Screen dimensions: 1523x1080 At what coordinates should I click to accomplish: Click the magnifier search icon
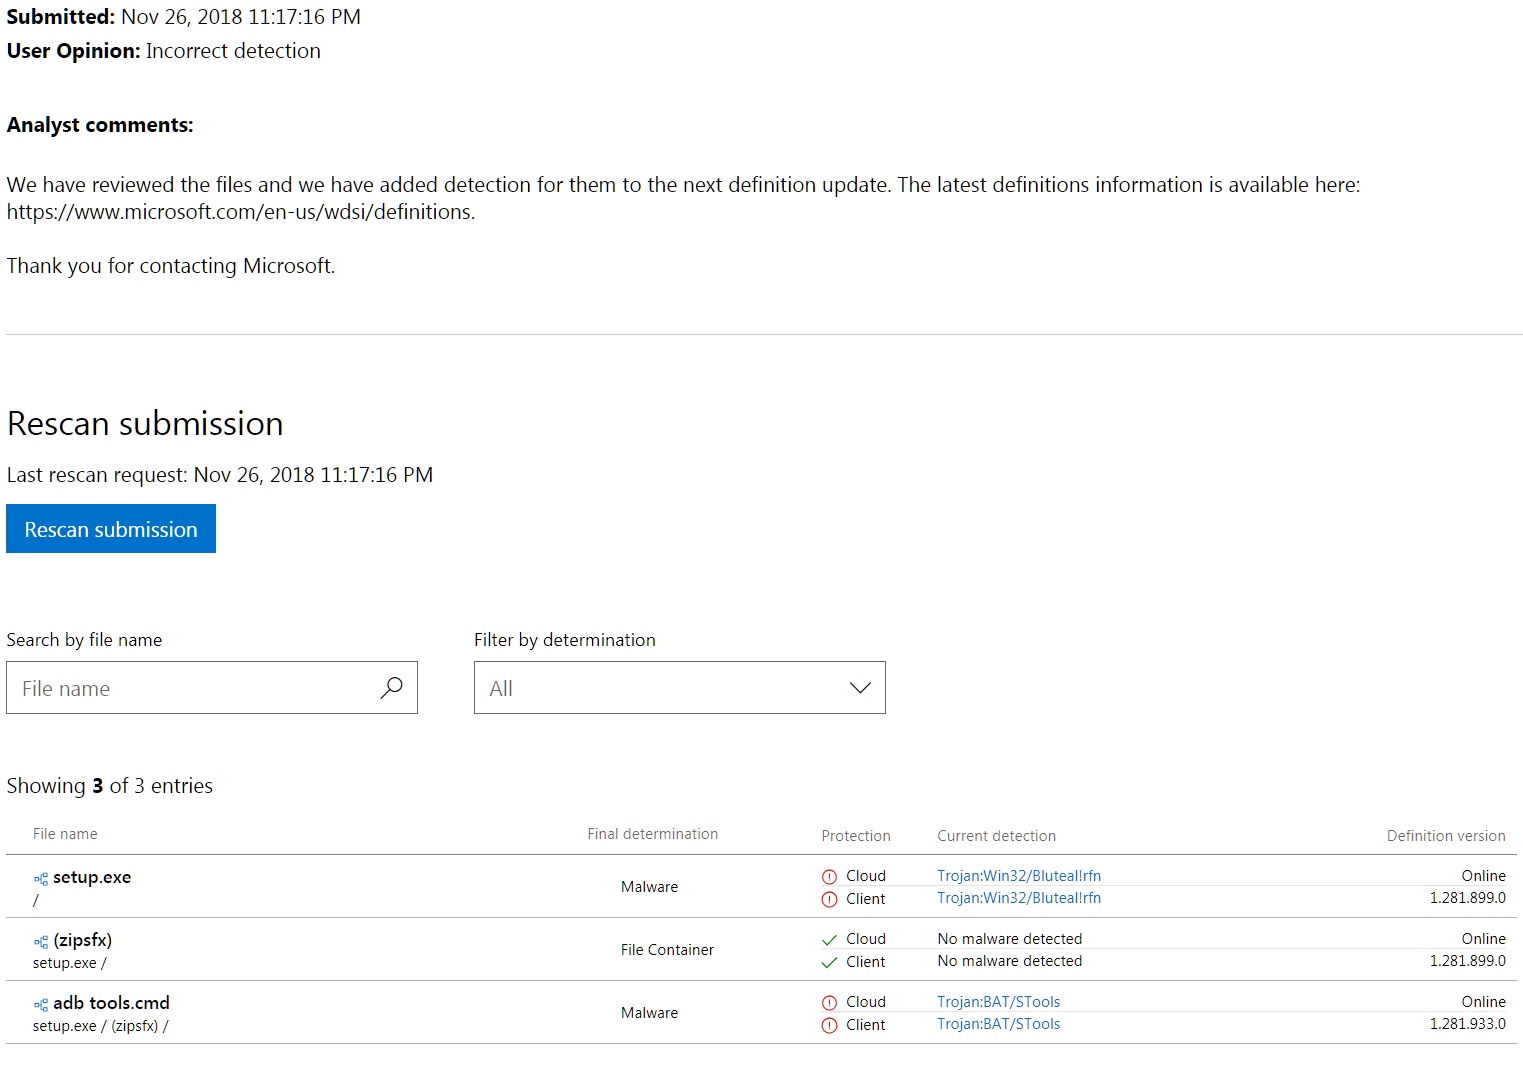point(391,688)
